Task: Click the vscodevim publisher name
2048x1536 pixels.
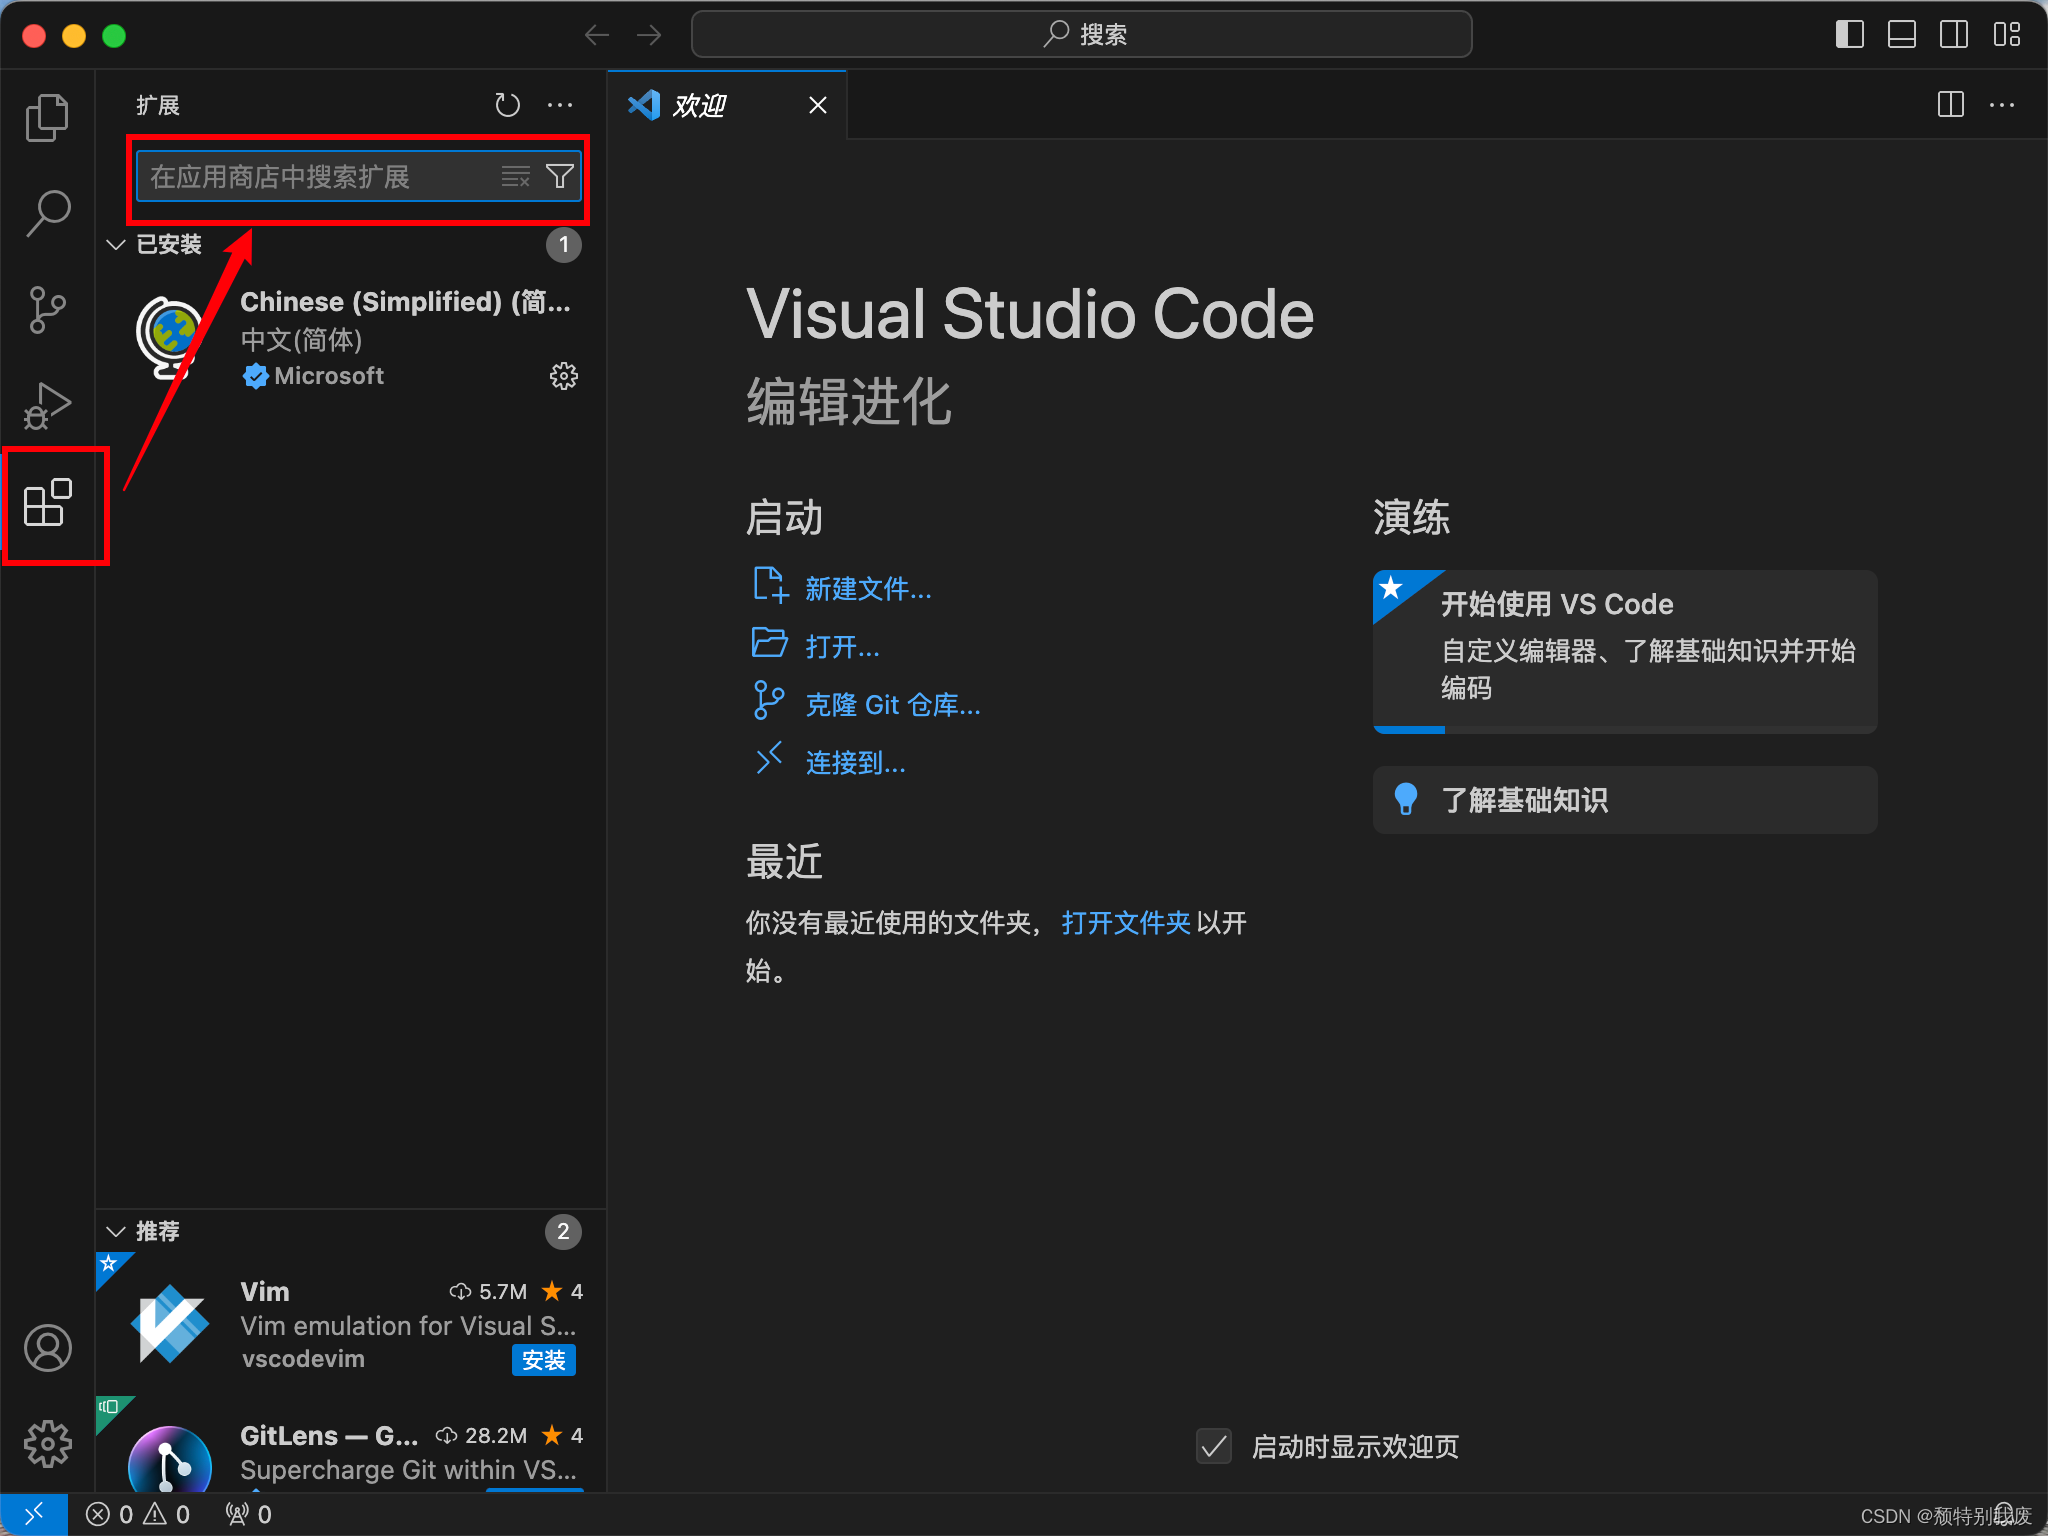Action: 303,1359
